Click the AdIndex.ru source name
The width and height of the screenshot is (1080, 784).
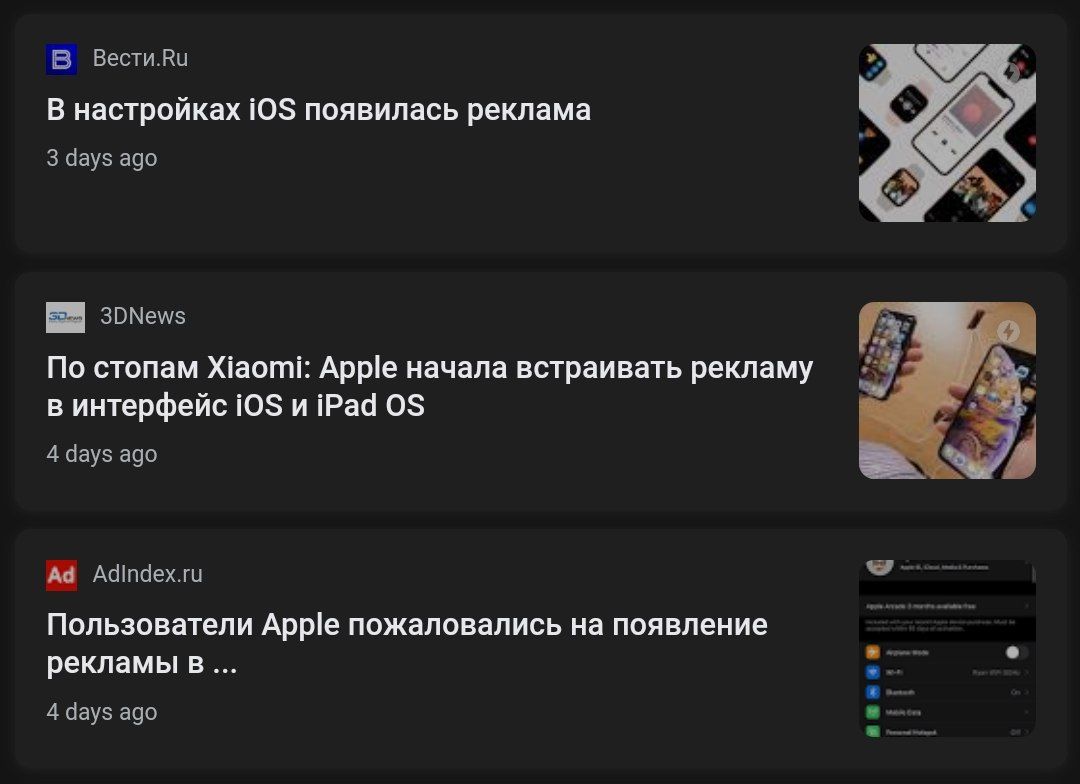pos(147,574)
